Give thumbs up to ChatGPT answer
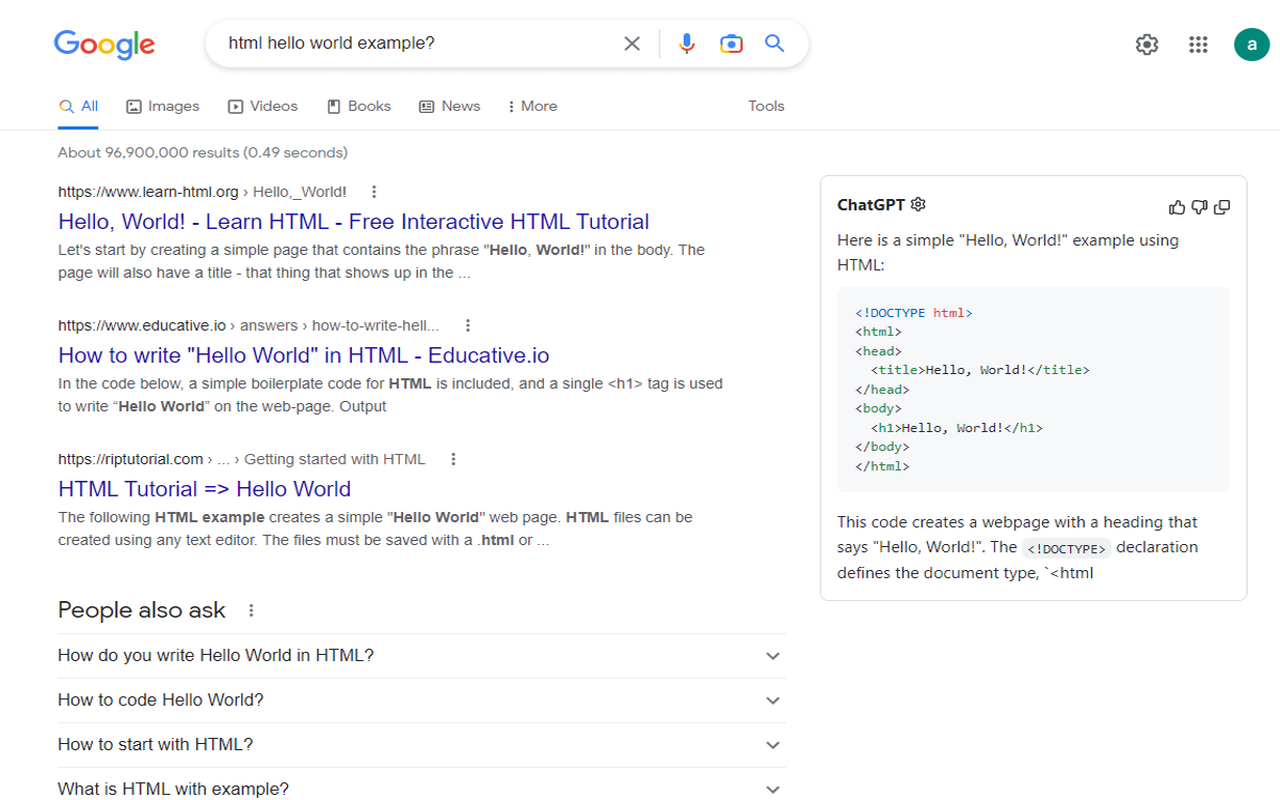The image size is (1280, 800). (x=1177, y=207)
